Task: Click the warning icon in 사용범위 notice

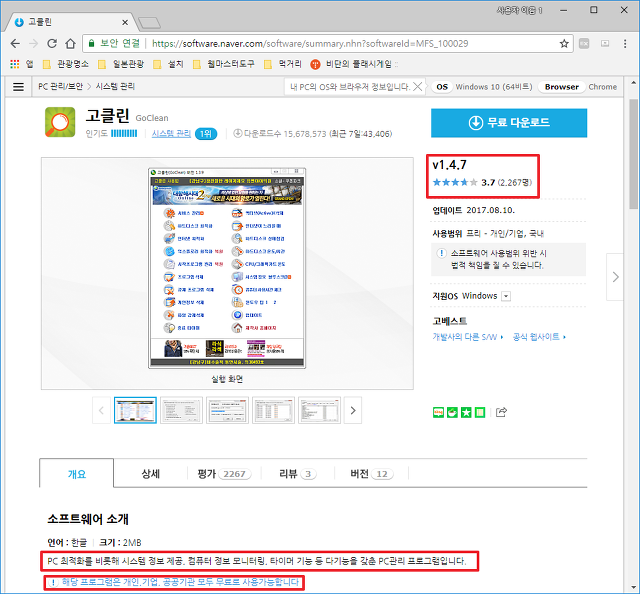Action: tap(441, 253)
